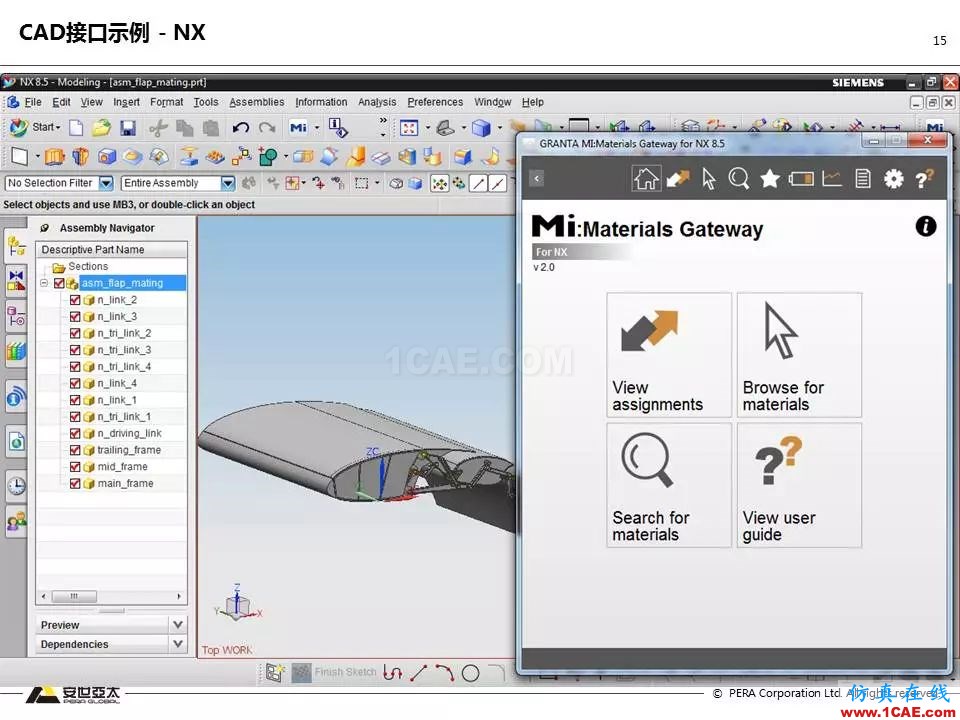Click Finish Sketch button
The height and width of the screenshot is (720, 960).
(x=334, y=672)
